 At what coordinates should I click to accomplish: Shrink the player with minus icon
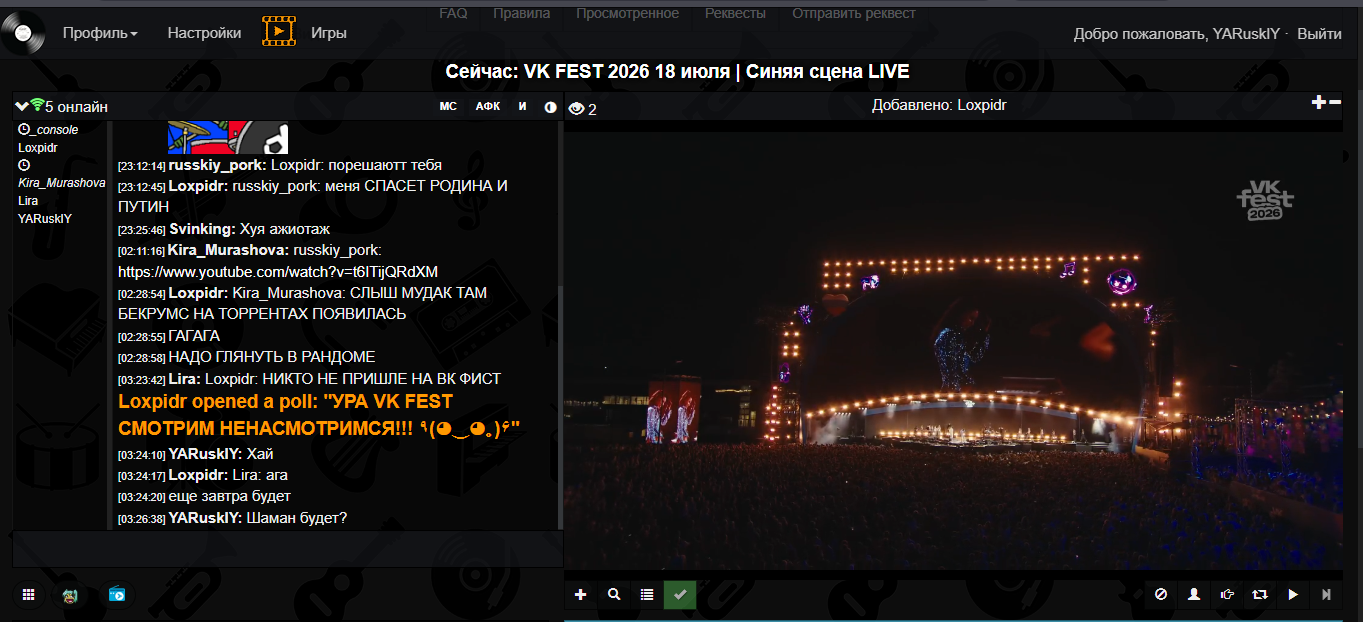pos(1334,102)
